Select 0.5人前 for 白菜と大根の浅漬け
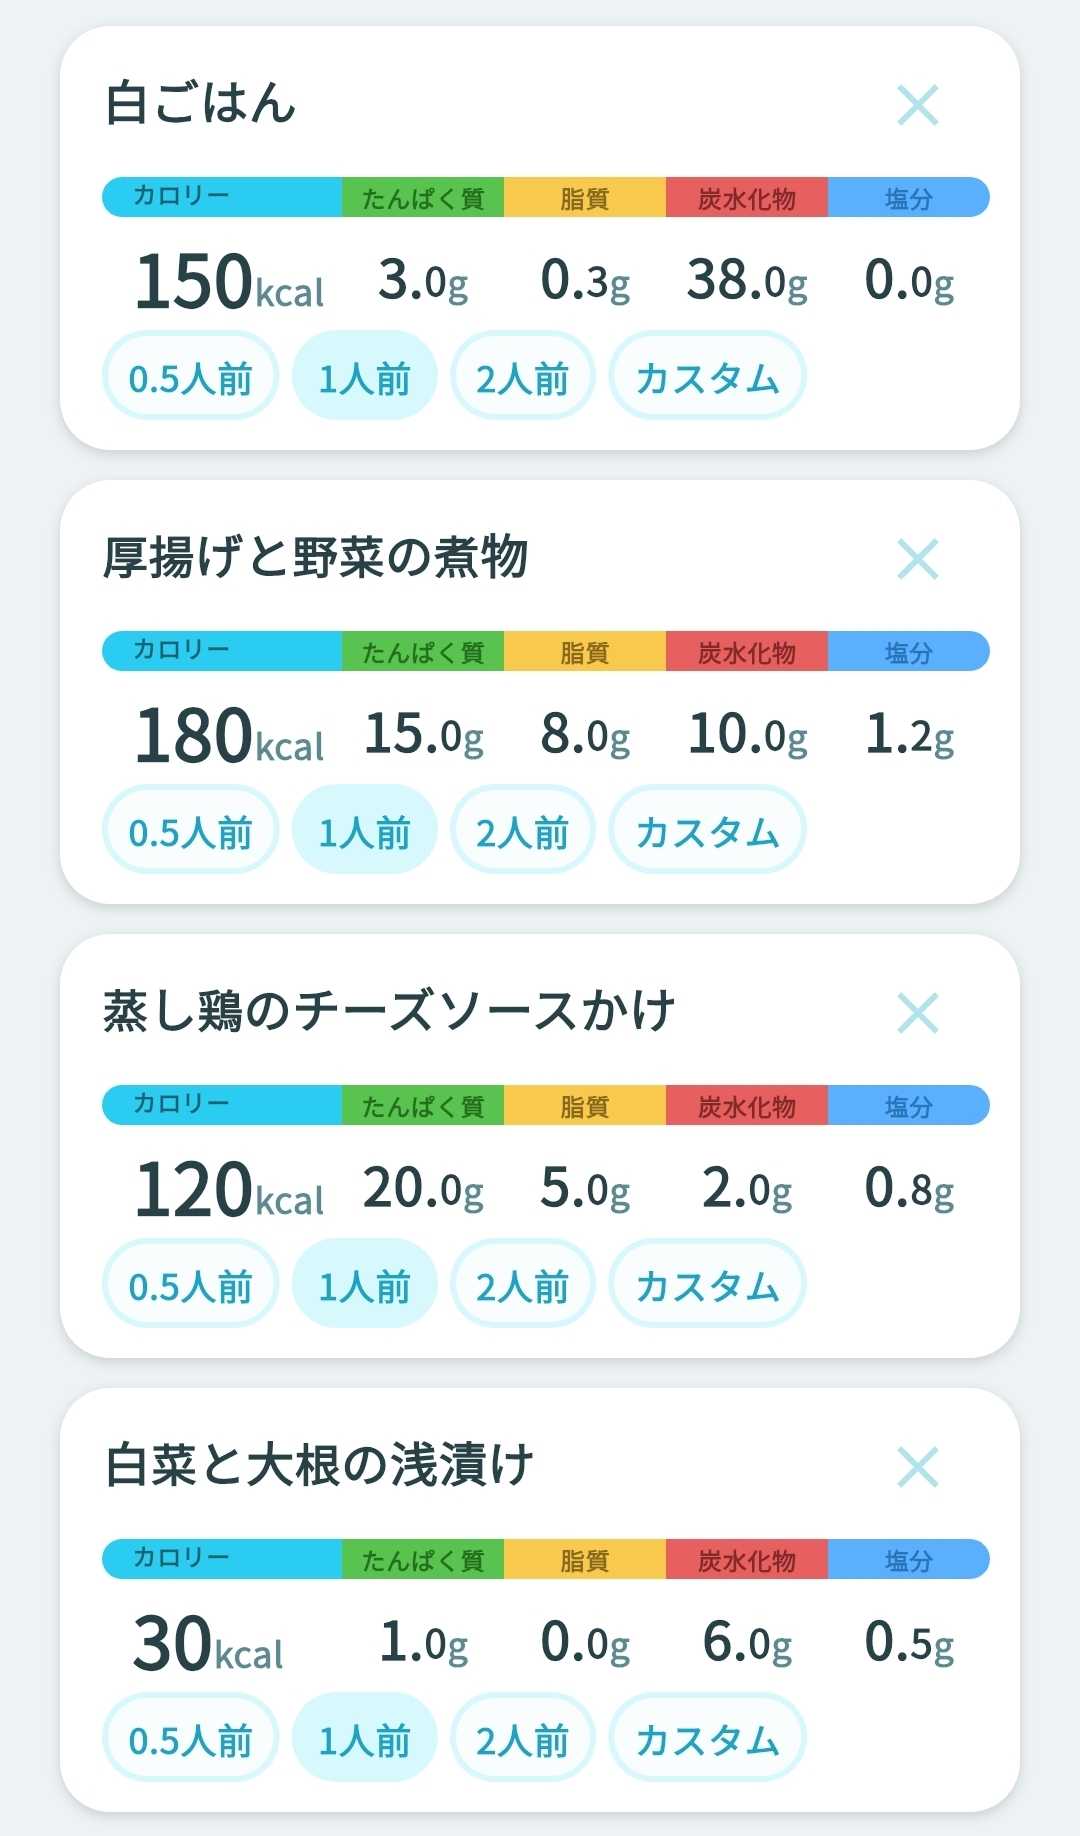1080x1836 pixels. 190,1738
